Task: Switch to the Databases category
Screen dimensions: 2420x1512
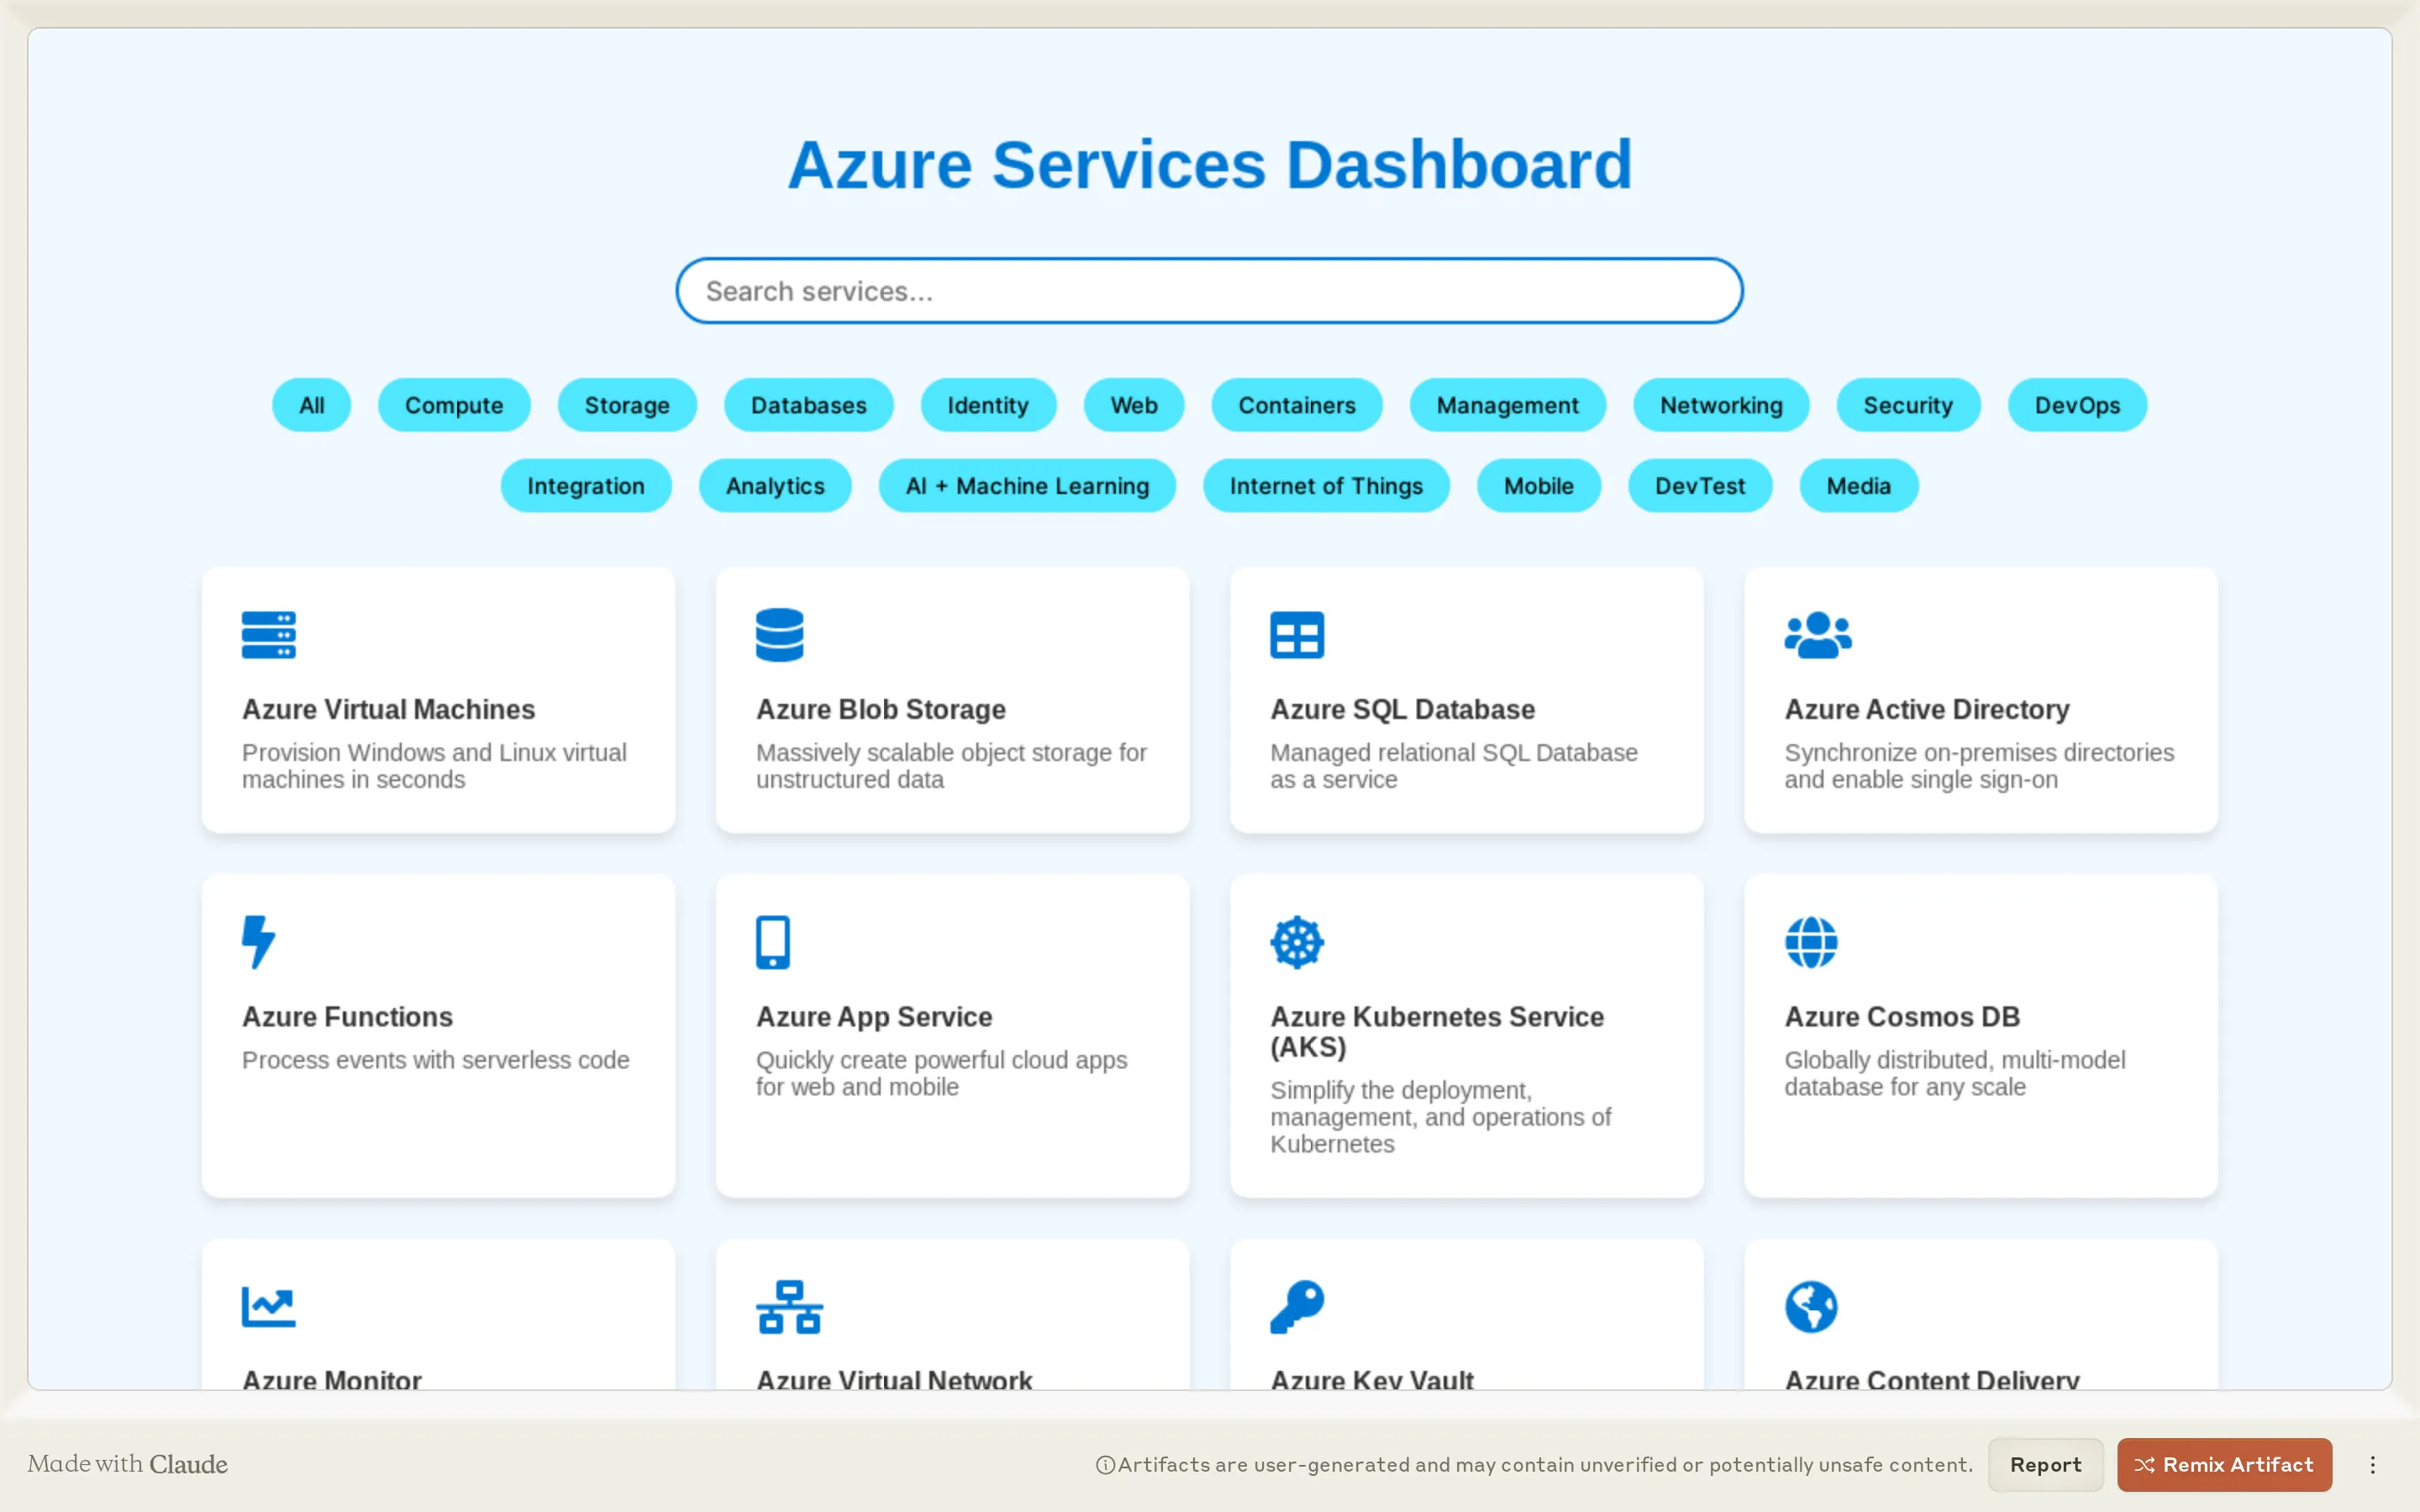Action: coord(808,405)
